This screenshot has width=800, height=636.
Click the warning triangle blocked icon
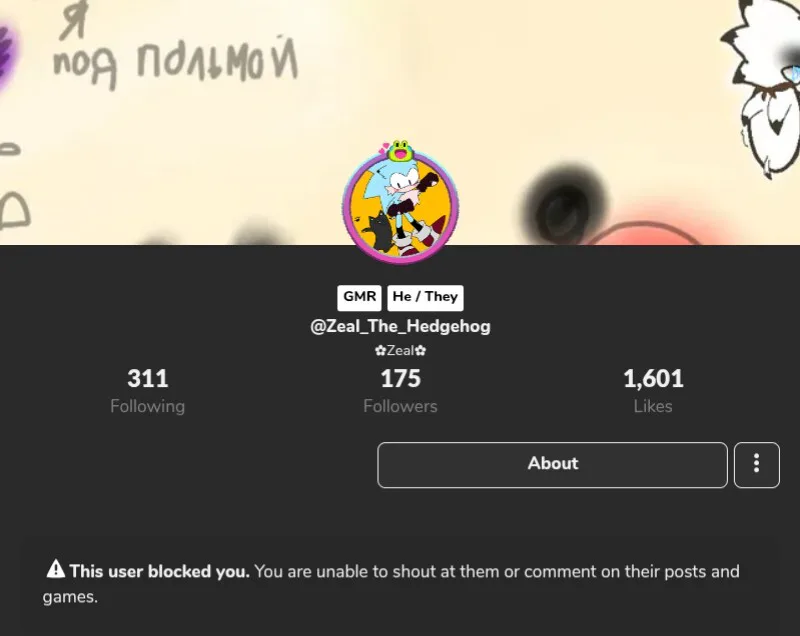tap(56, 569)
